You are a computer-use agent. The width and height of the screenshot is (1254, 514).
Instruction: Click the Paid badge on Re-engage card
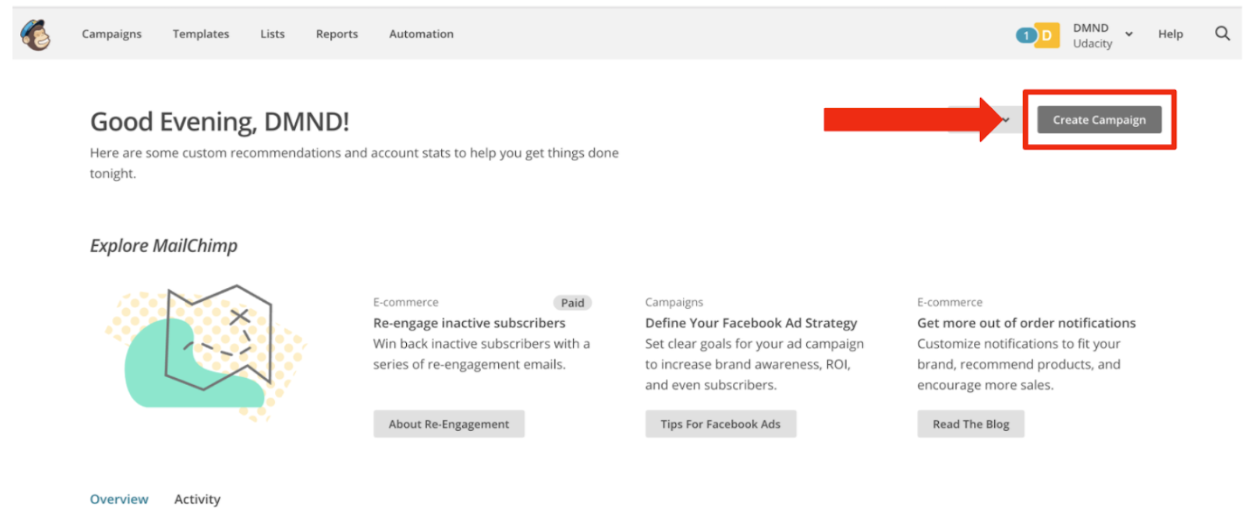[x=572, y=302]
